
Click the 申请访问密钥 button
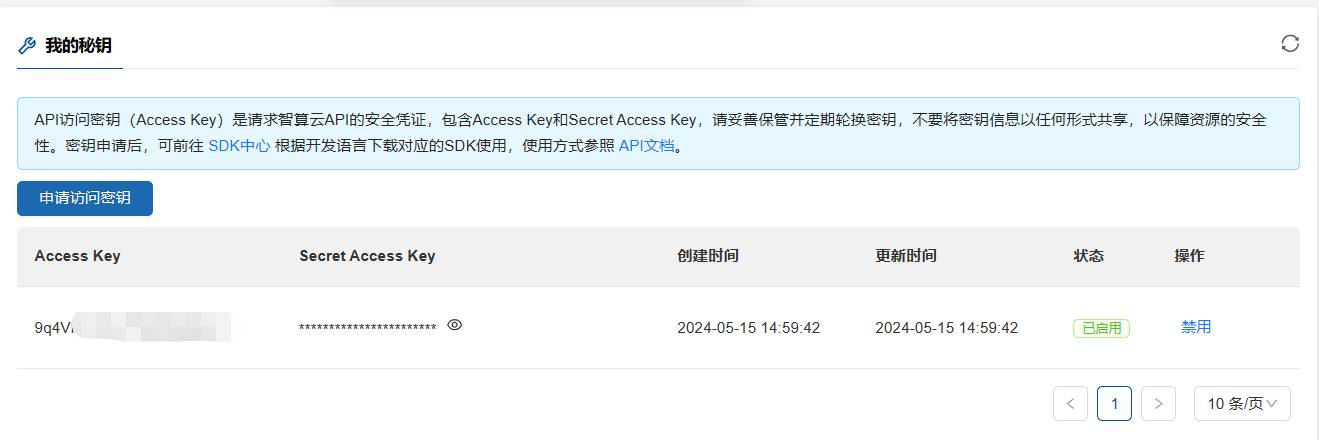click(85, 198)
